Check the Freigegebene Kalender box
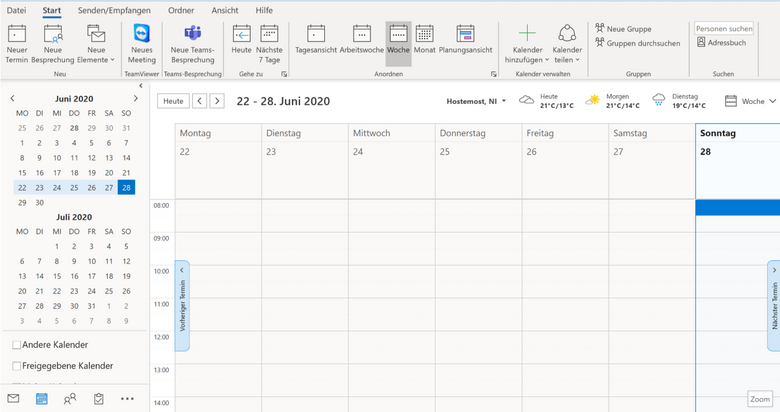780x412 pixels. (16, 366)
